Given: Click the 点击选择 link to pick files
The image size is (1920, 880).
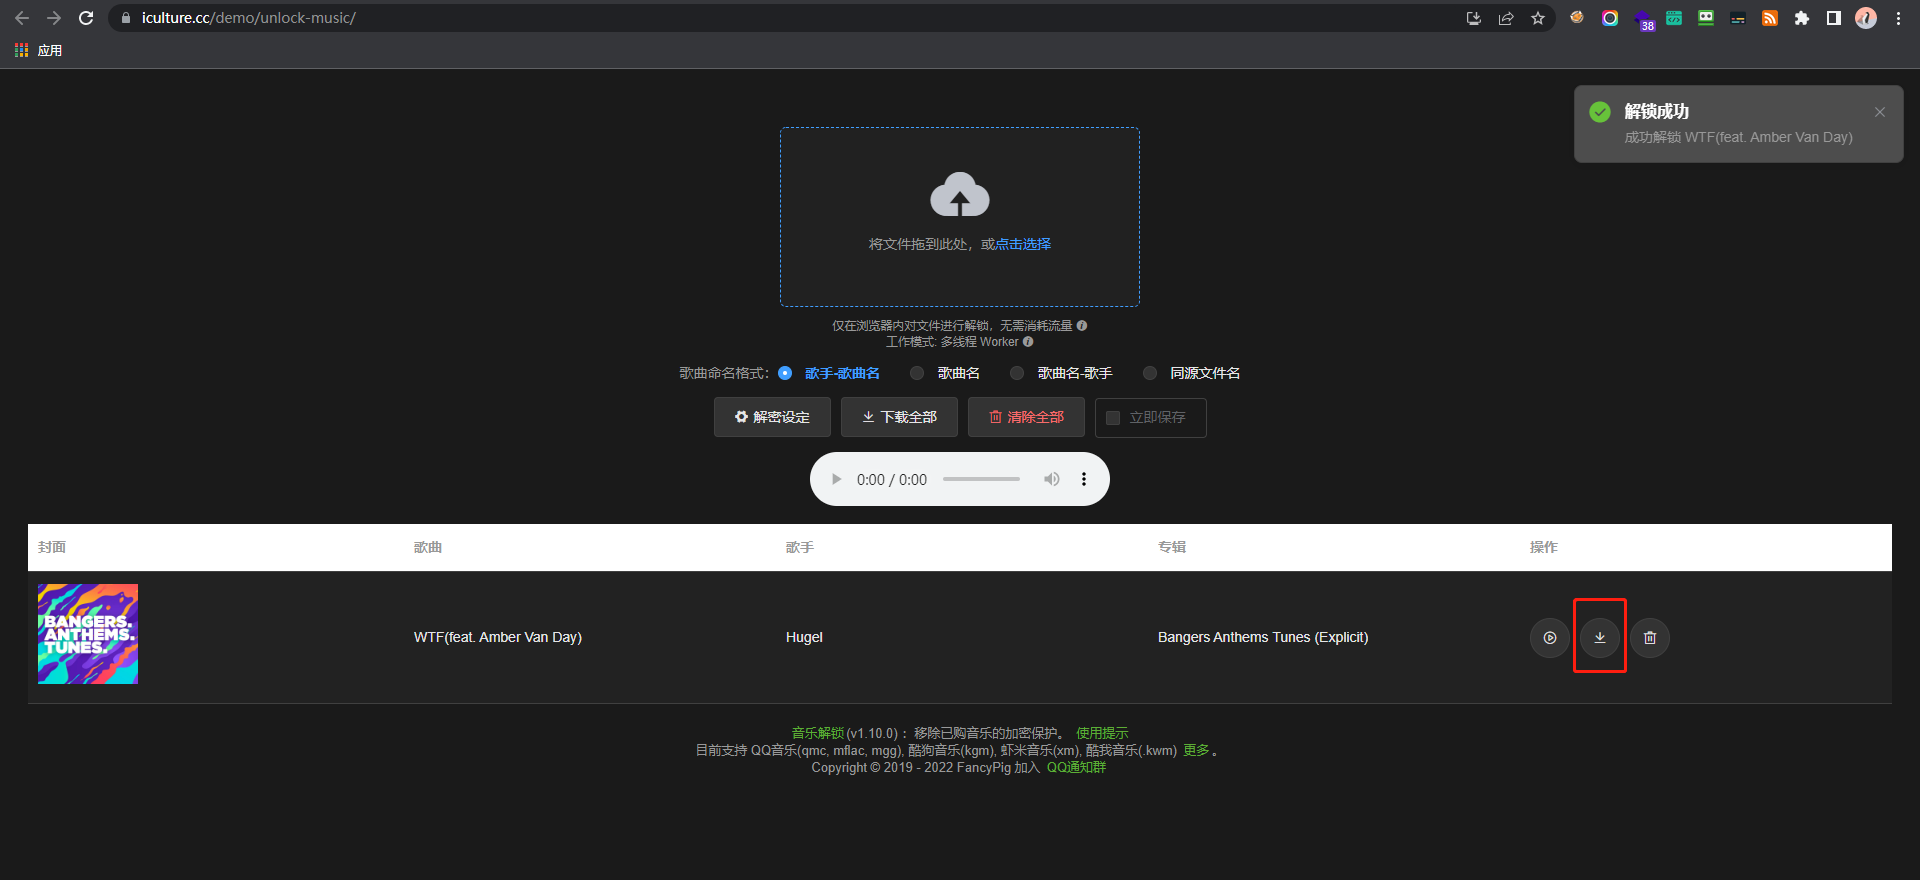Looking at the screenshot, I should (x=1023, y=244).
